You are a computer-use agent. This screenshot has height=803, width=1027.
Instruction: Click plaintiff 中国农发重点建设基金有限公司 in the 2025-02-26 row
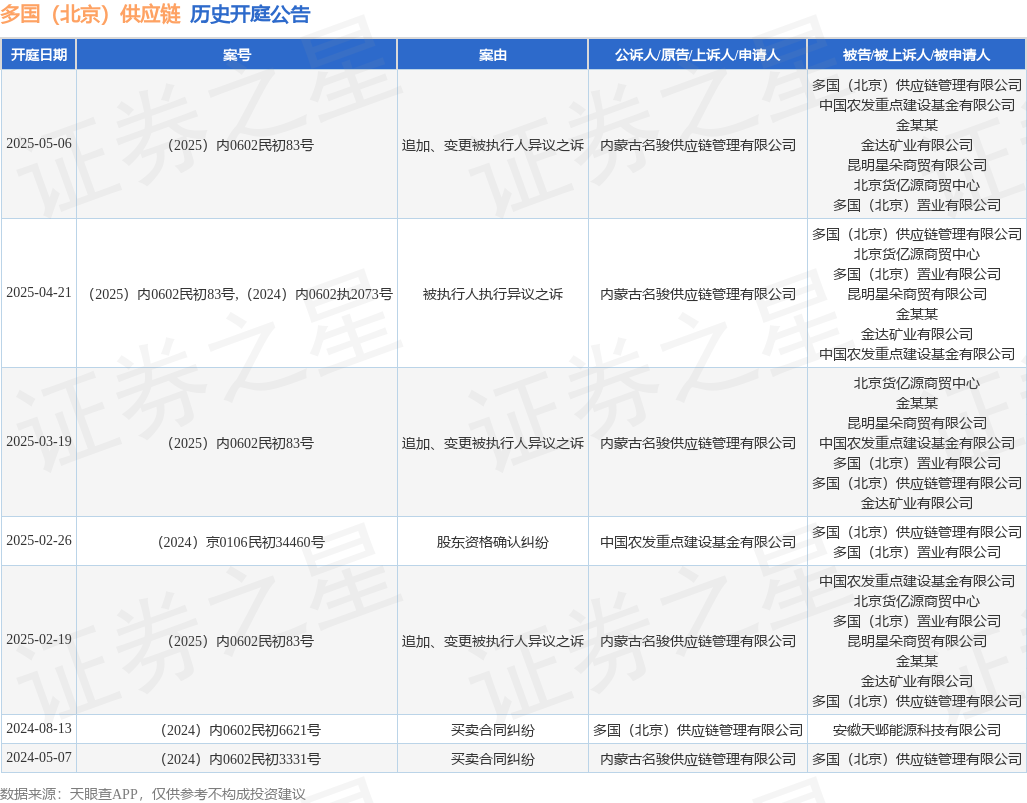click(698, 542)
